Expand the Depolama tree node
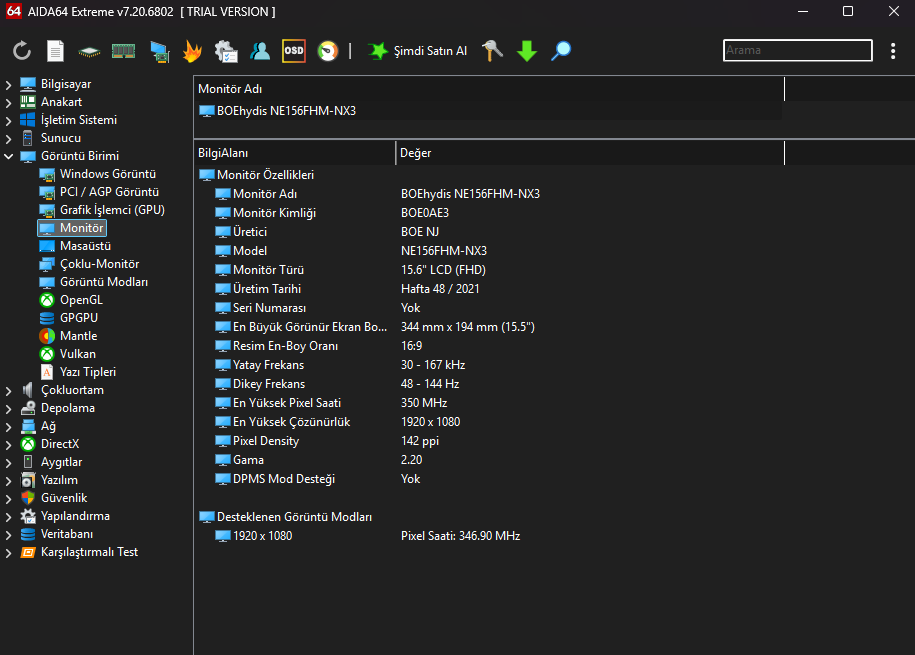This screenshot has height=655, width=915. (8, 409)
